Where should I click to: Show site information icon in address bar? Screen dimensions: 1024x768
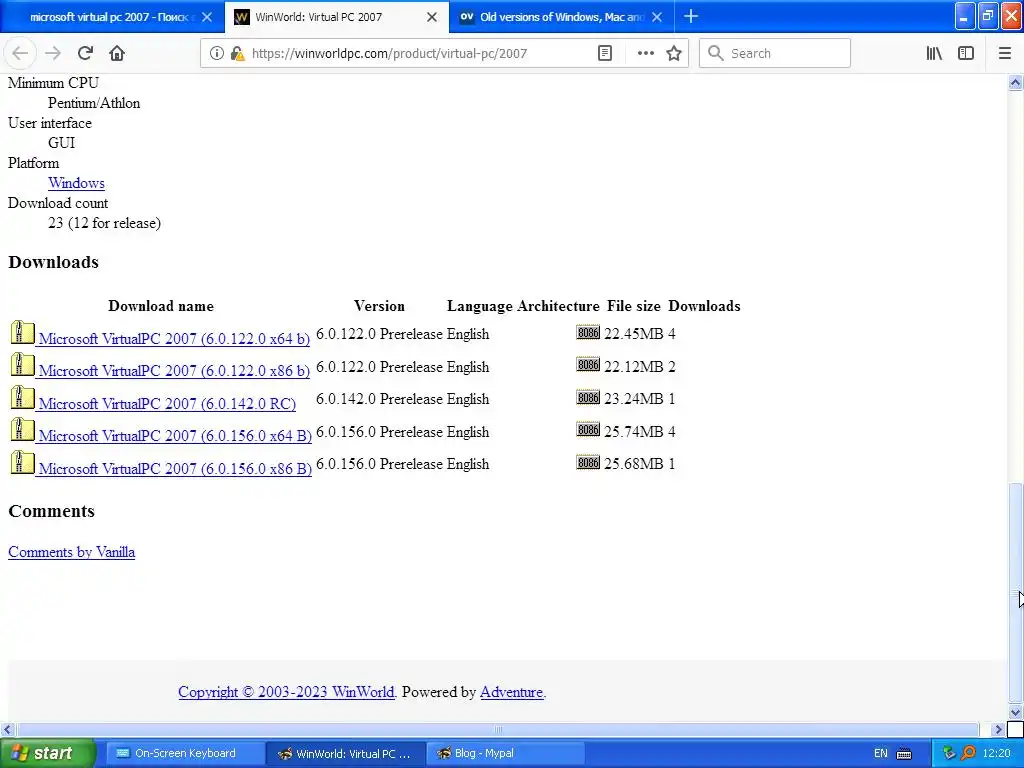click(217, 54)
